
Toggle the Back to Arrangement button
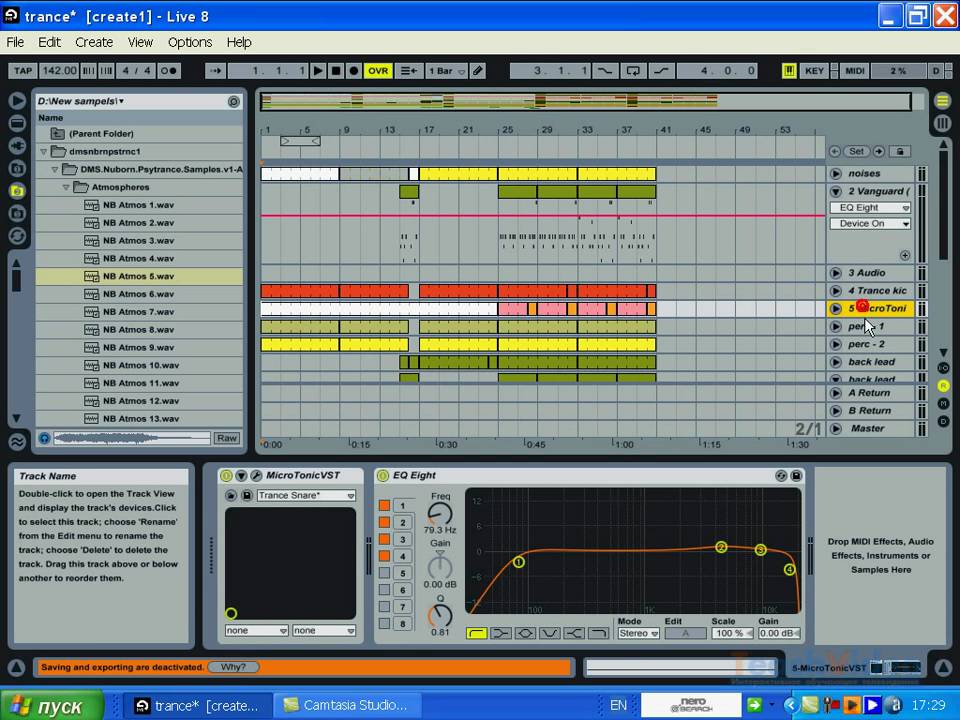coord(408,71)
